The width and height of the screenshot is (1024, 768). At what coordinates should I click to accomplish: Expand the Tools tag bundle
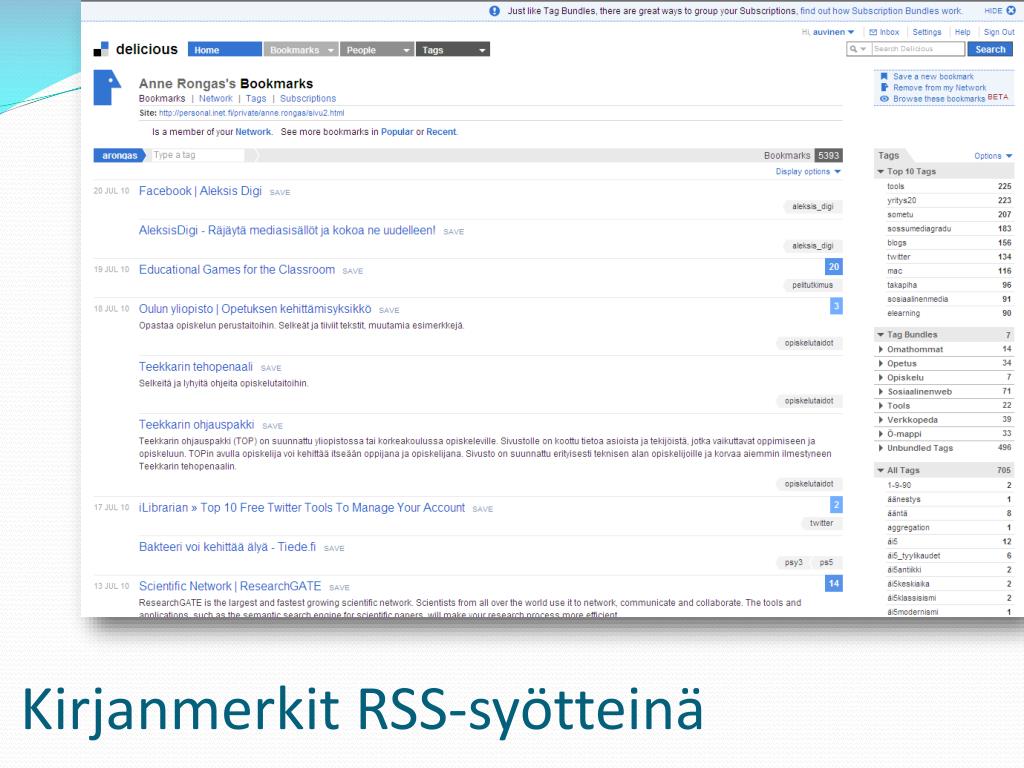click(881, 406)
